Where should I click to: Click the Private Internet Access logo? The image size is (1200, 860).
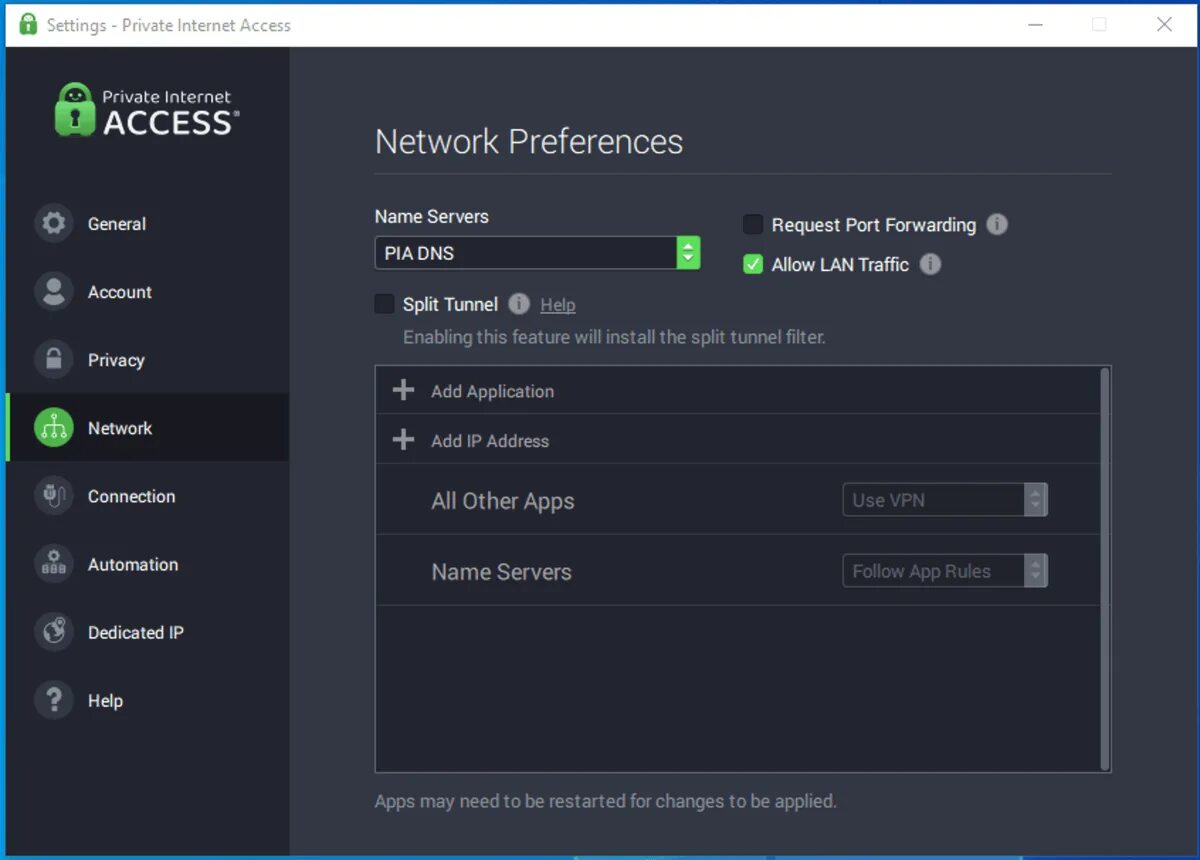coord(147,109)
